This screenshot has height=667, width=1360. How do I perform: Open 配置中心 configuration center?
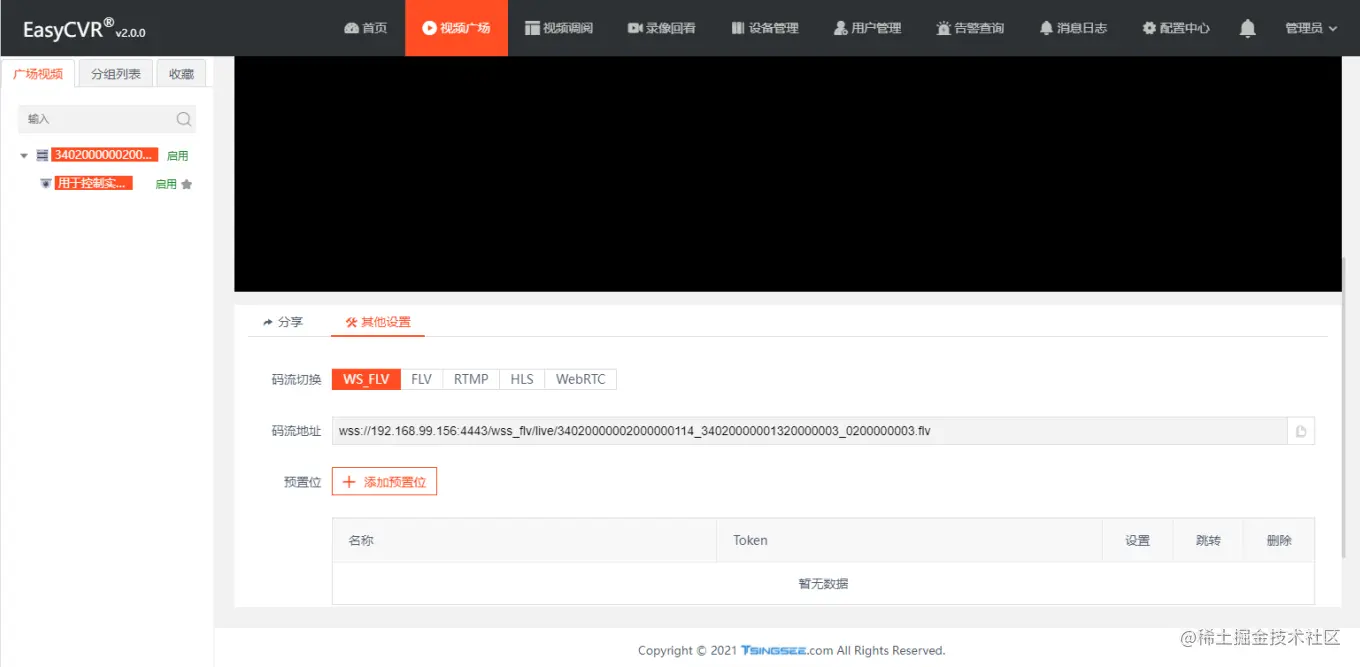point(1176,28)
